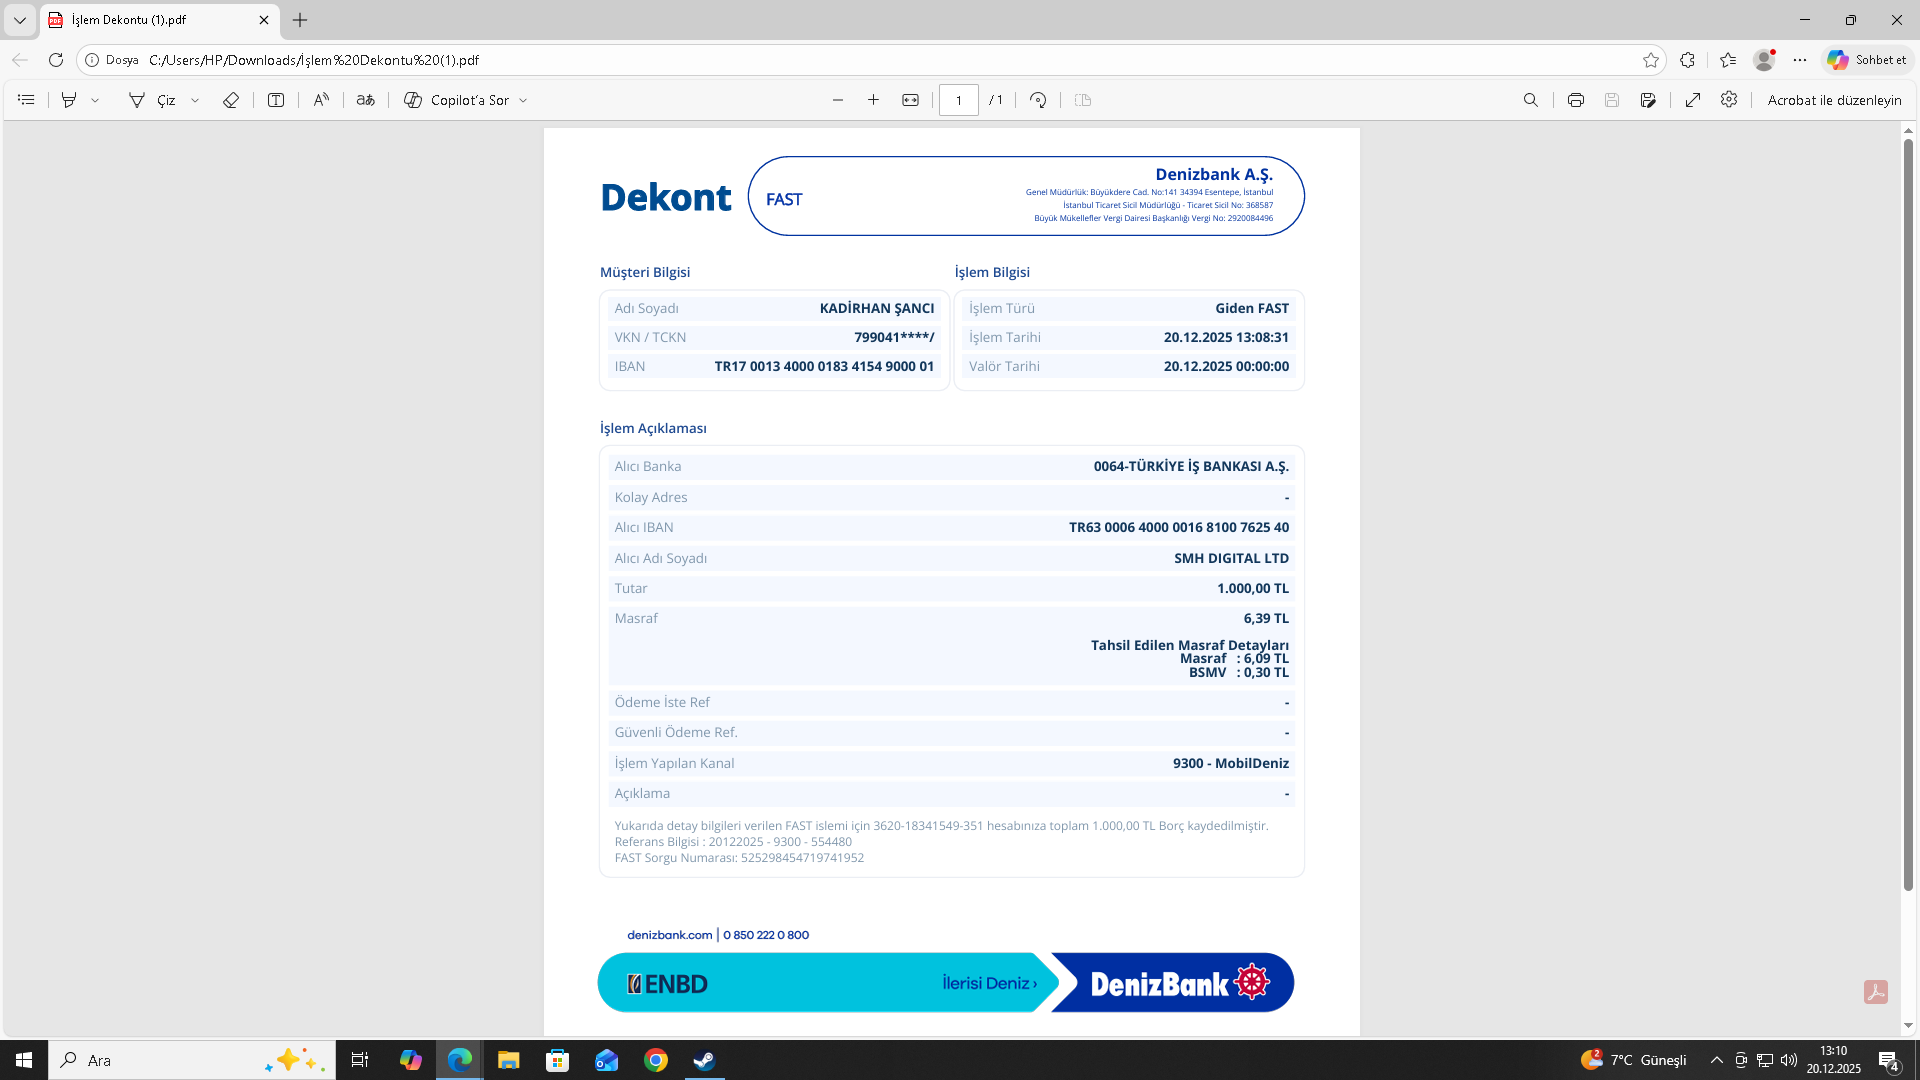Expand highlighter color options arrow
1920x1080 pixels.
[95, 100]
